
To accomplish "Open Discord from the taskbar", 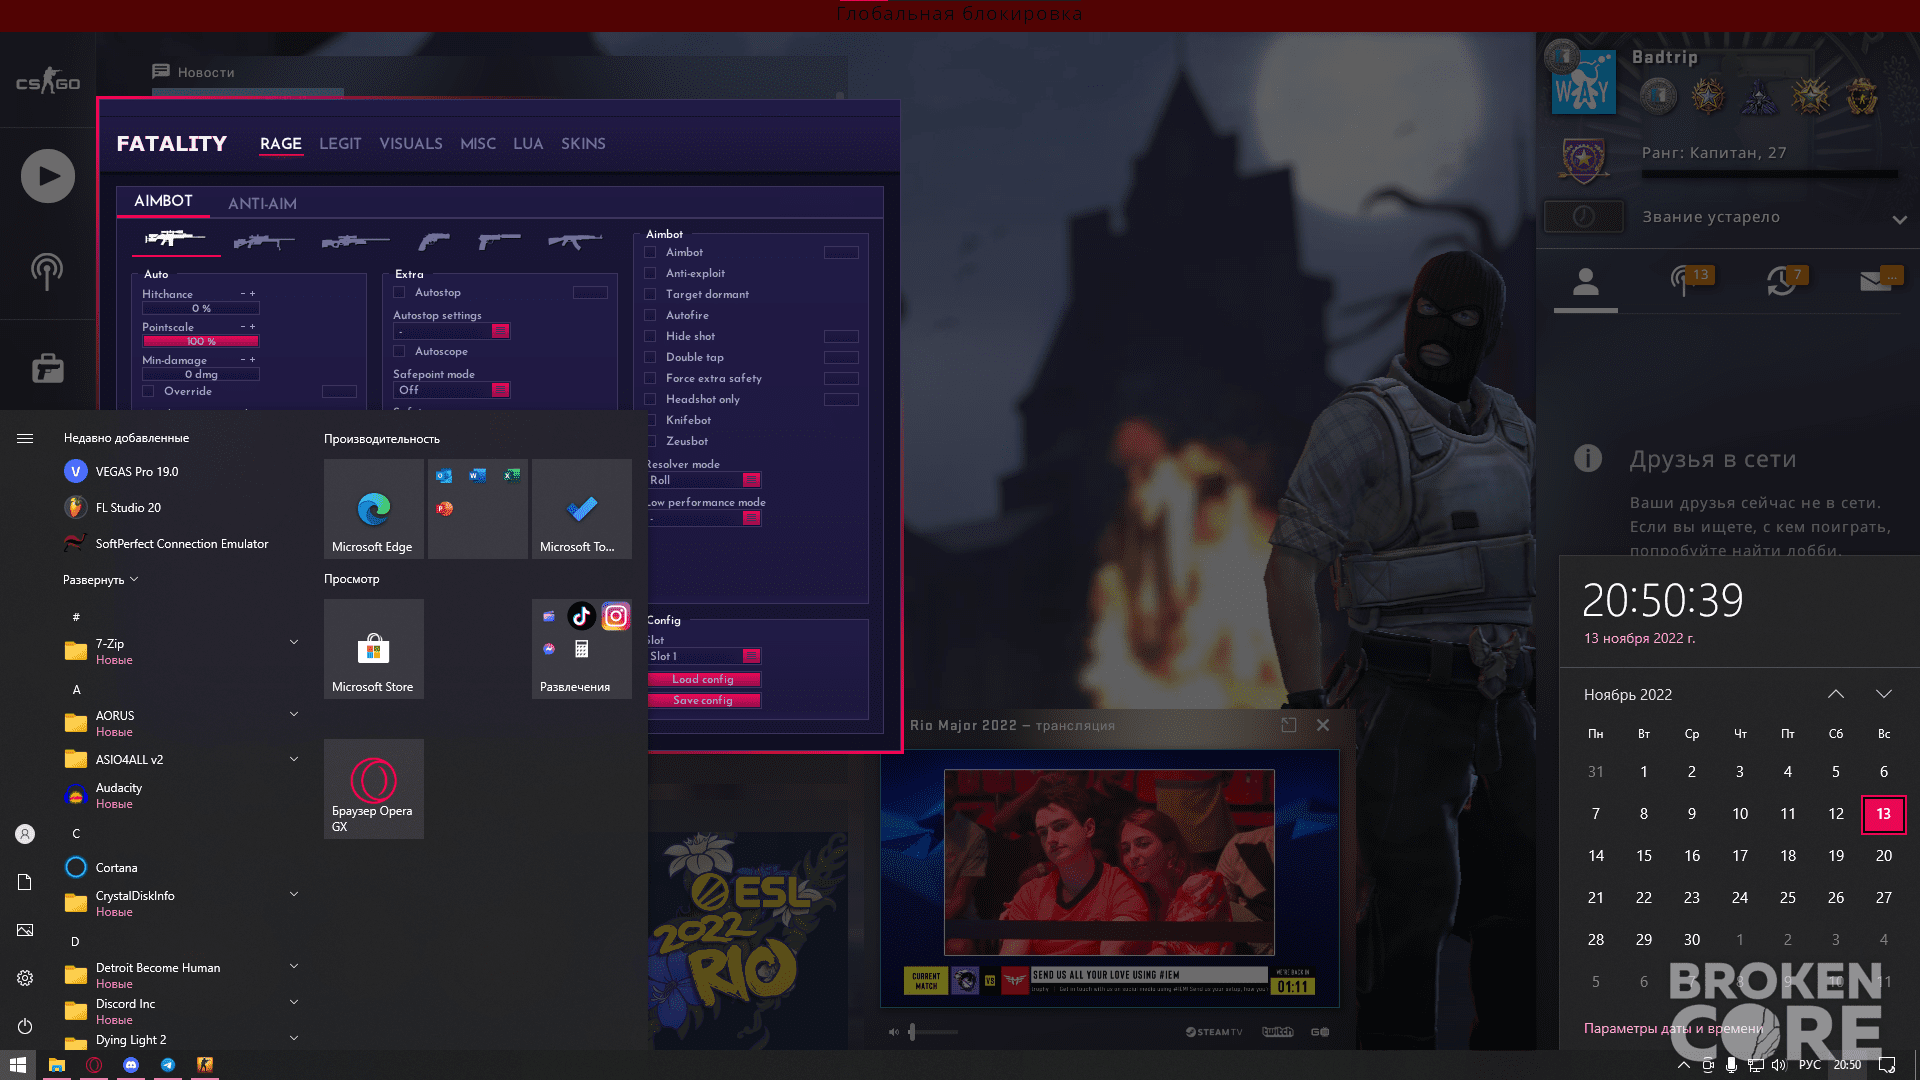I will point(131,1065).
